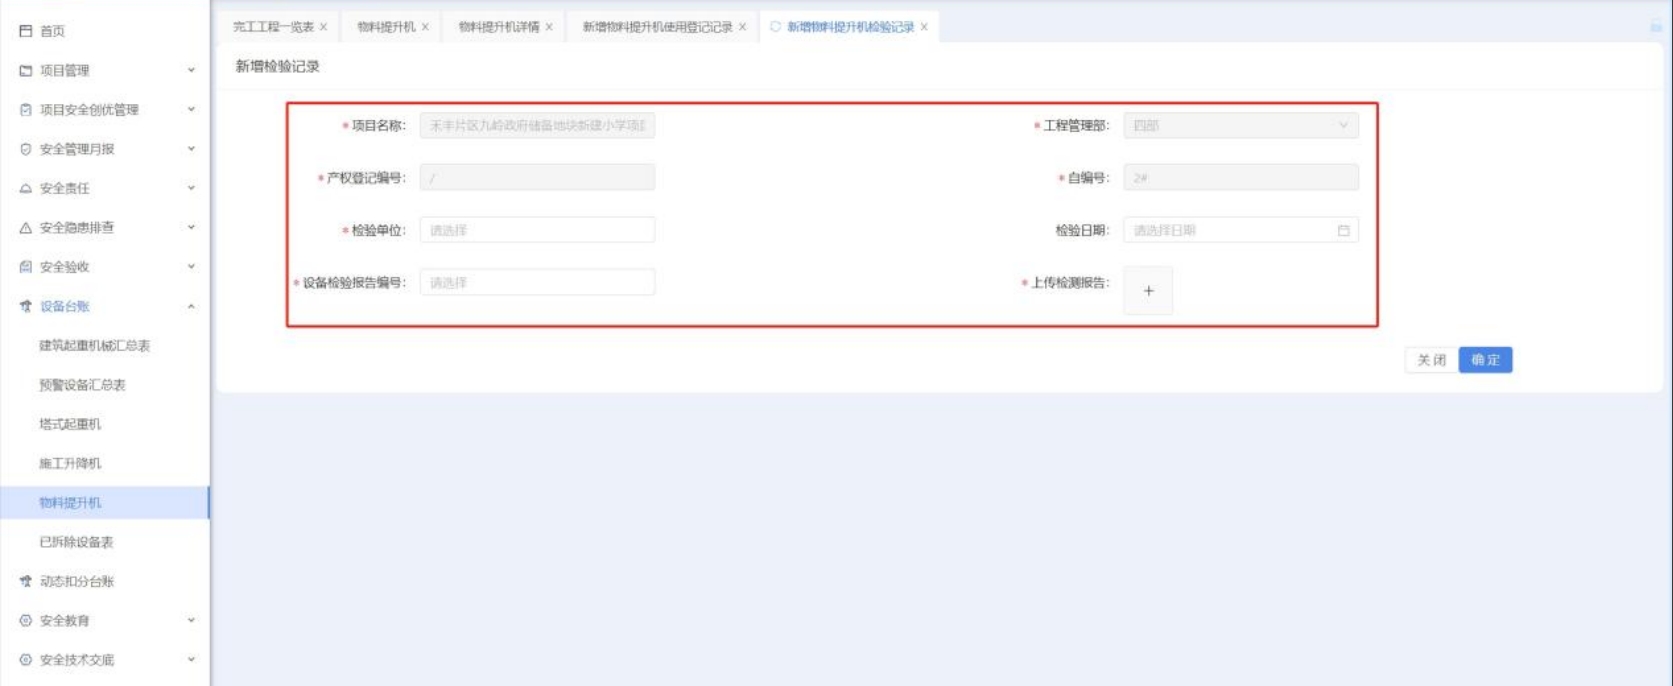This screenshot has height=686, width=1673.
Task: Open 塔式起重机 in the sidebar
Action: pyautogui.click(x=70, y=424)
